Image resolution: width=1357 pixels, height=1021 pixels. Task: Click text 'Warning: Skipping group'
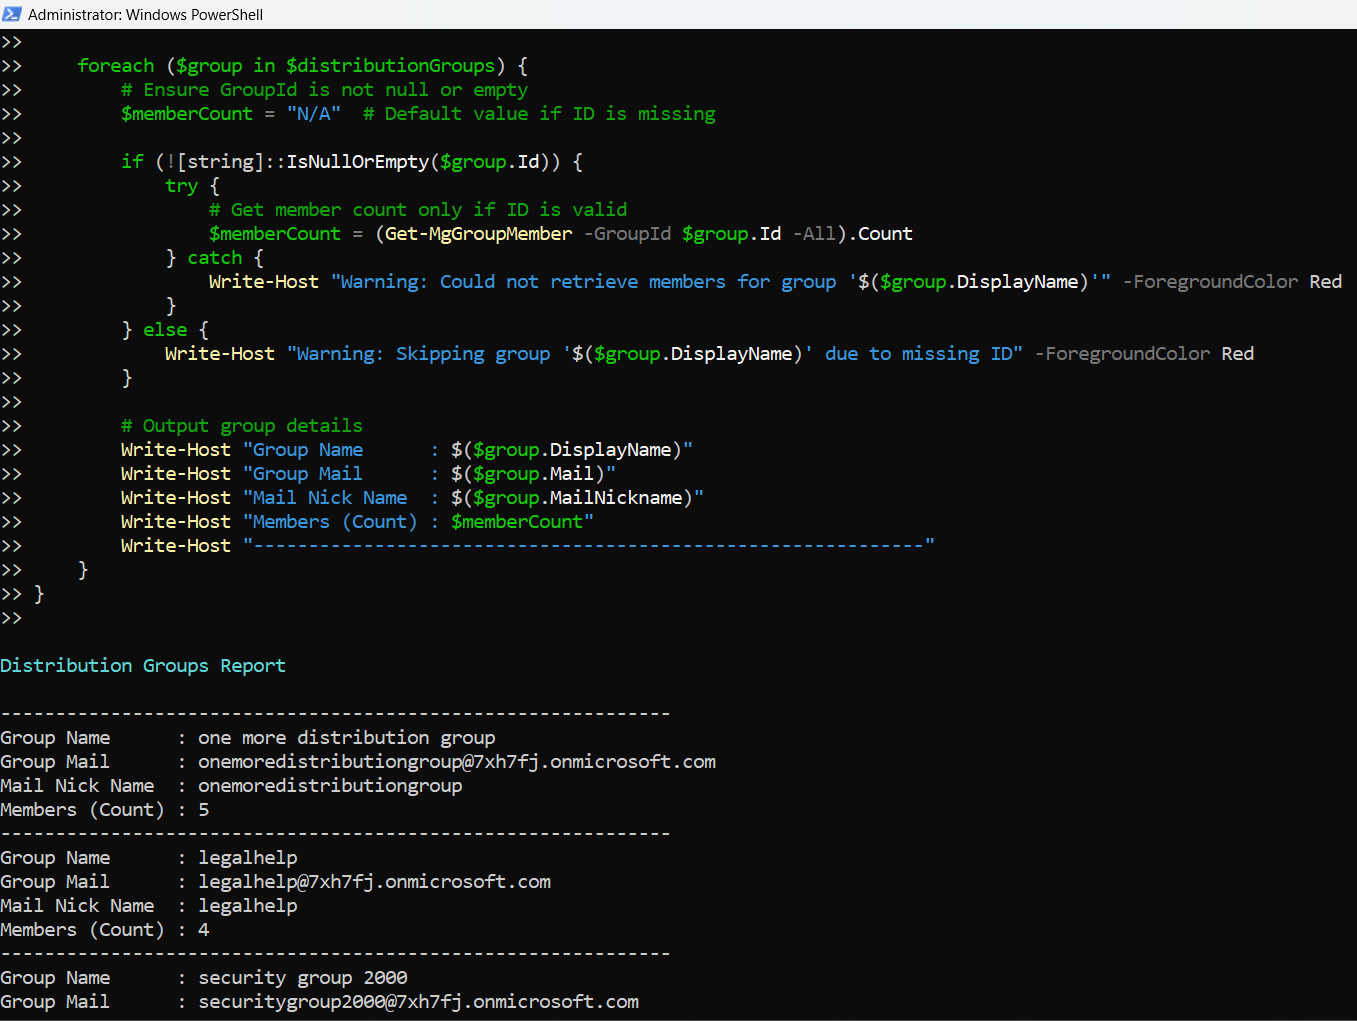point(423,354)
